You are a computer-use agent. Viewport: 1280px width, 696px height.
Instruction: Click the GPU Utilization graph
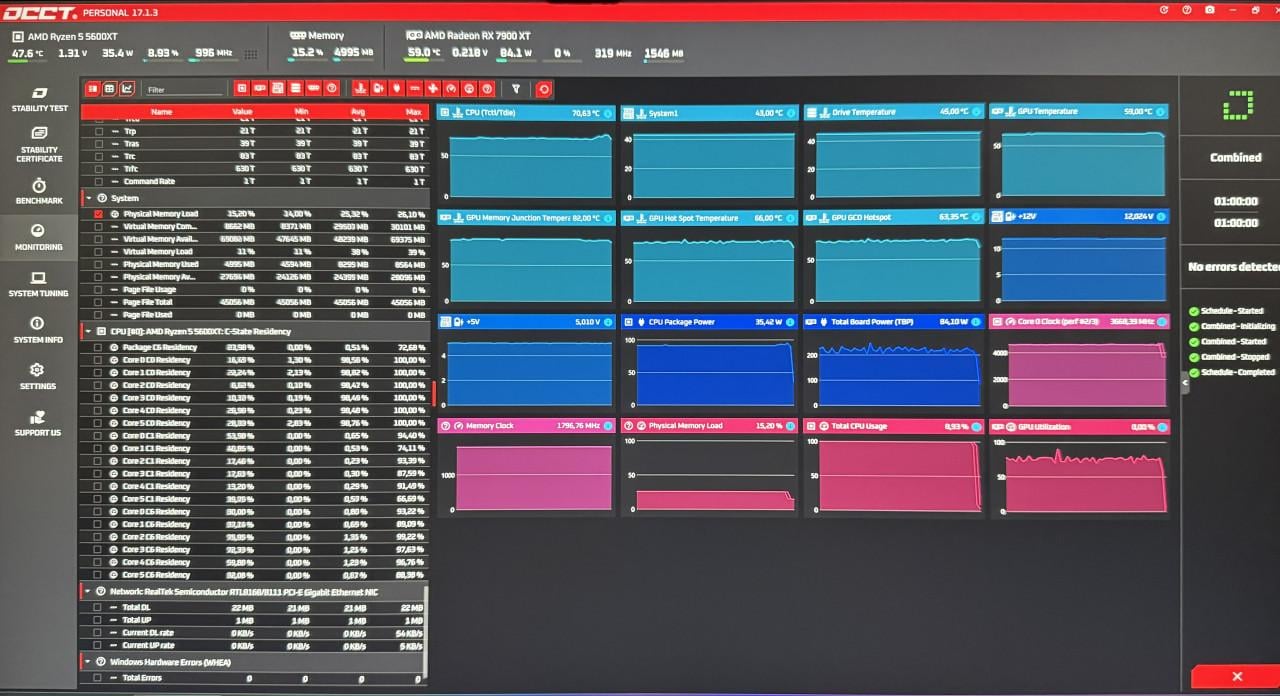pyautogui.click(x=1080, y=468)
